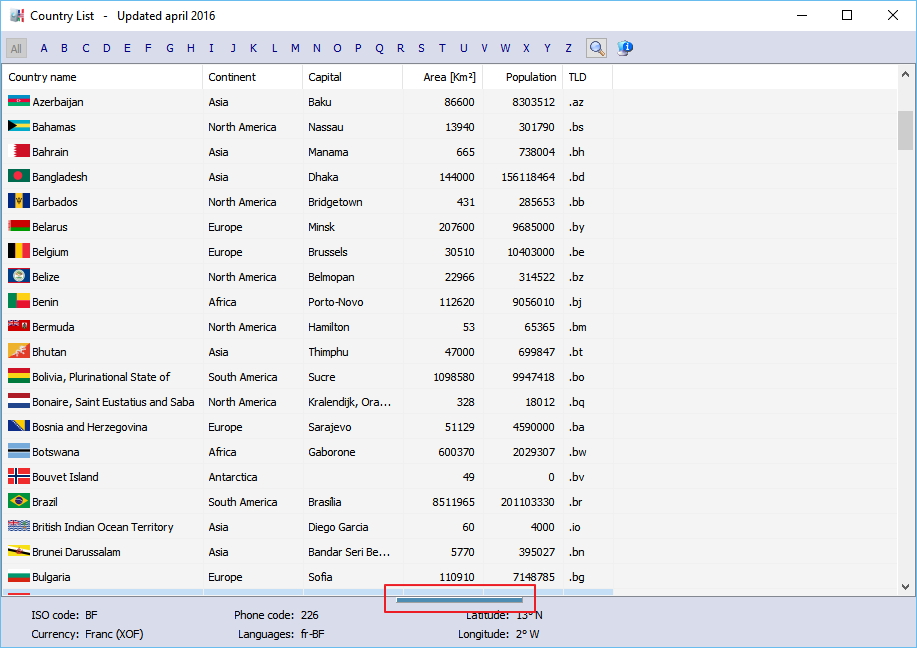The height and width of the screenshot is (648, 917).
Task: Show countries starting with letter C
Action: (x=86, y=48)
